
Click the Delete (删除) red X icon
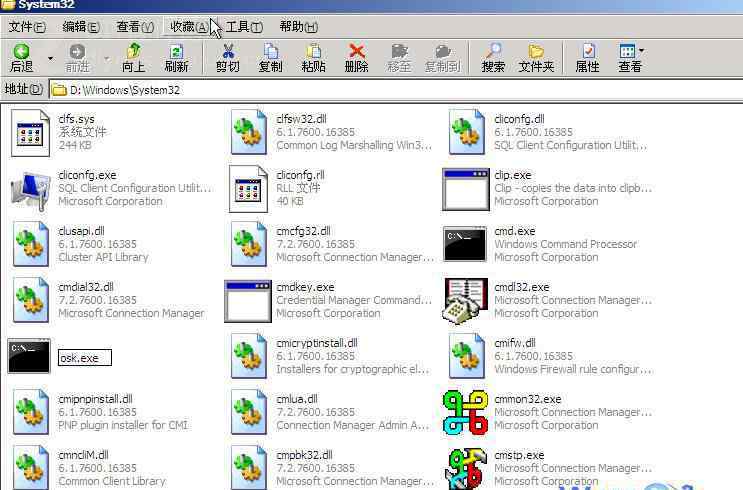pyautogui.click(x=356, y=51)
